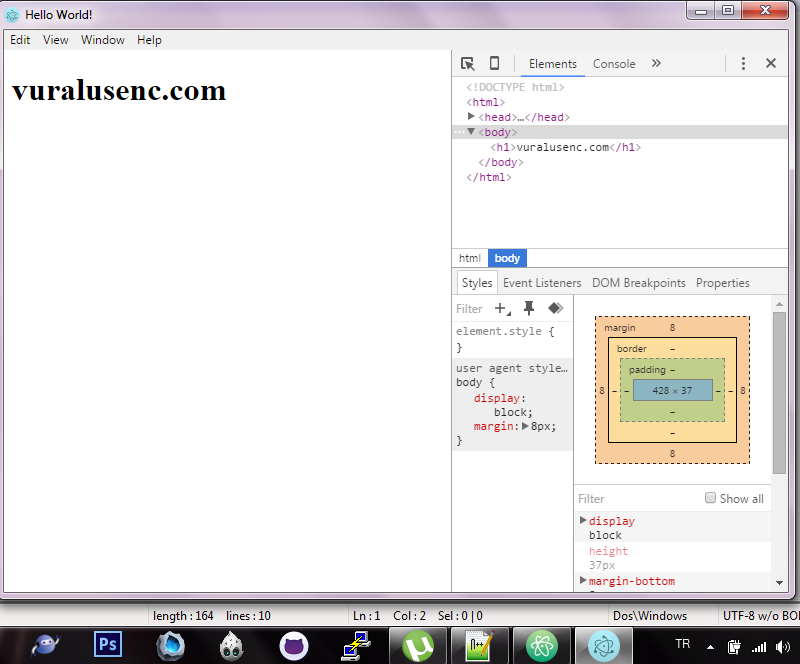Open Photoshop from the taskbar

[x=108, y=645]
